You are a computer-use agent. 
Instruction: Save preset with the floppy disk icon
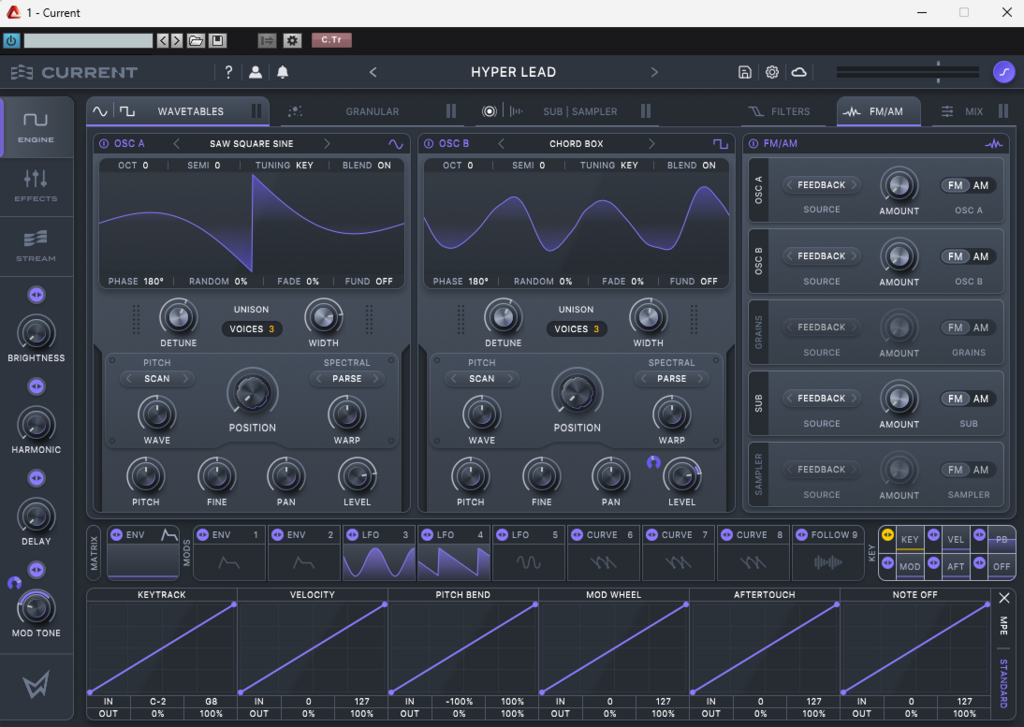(744, 72)
